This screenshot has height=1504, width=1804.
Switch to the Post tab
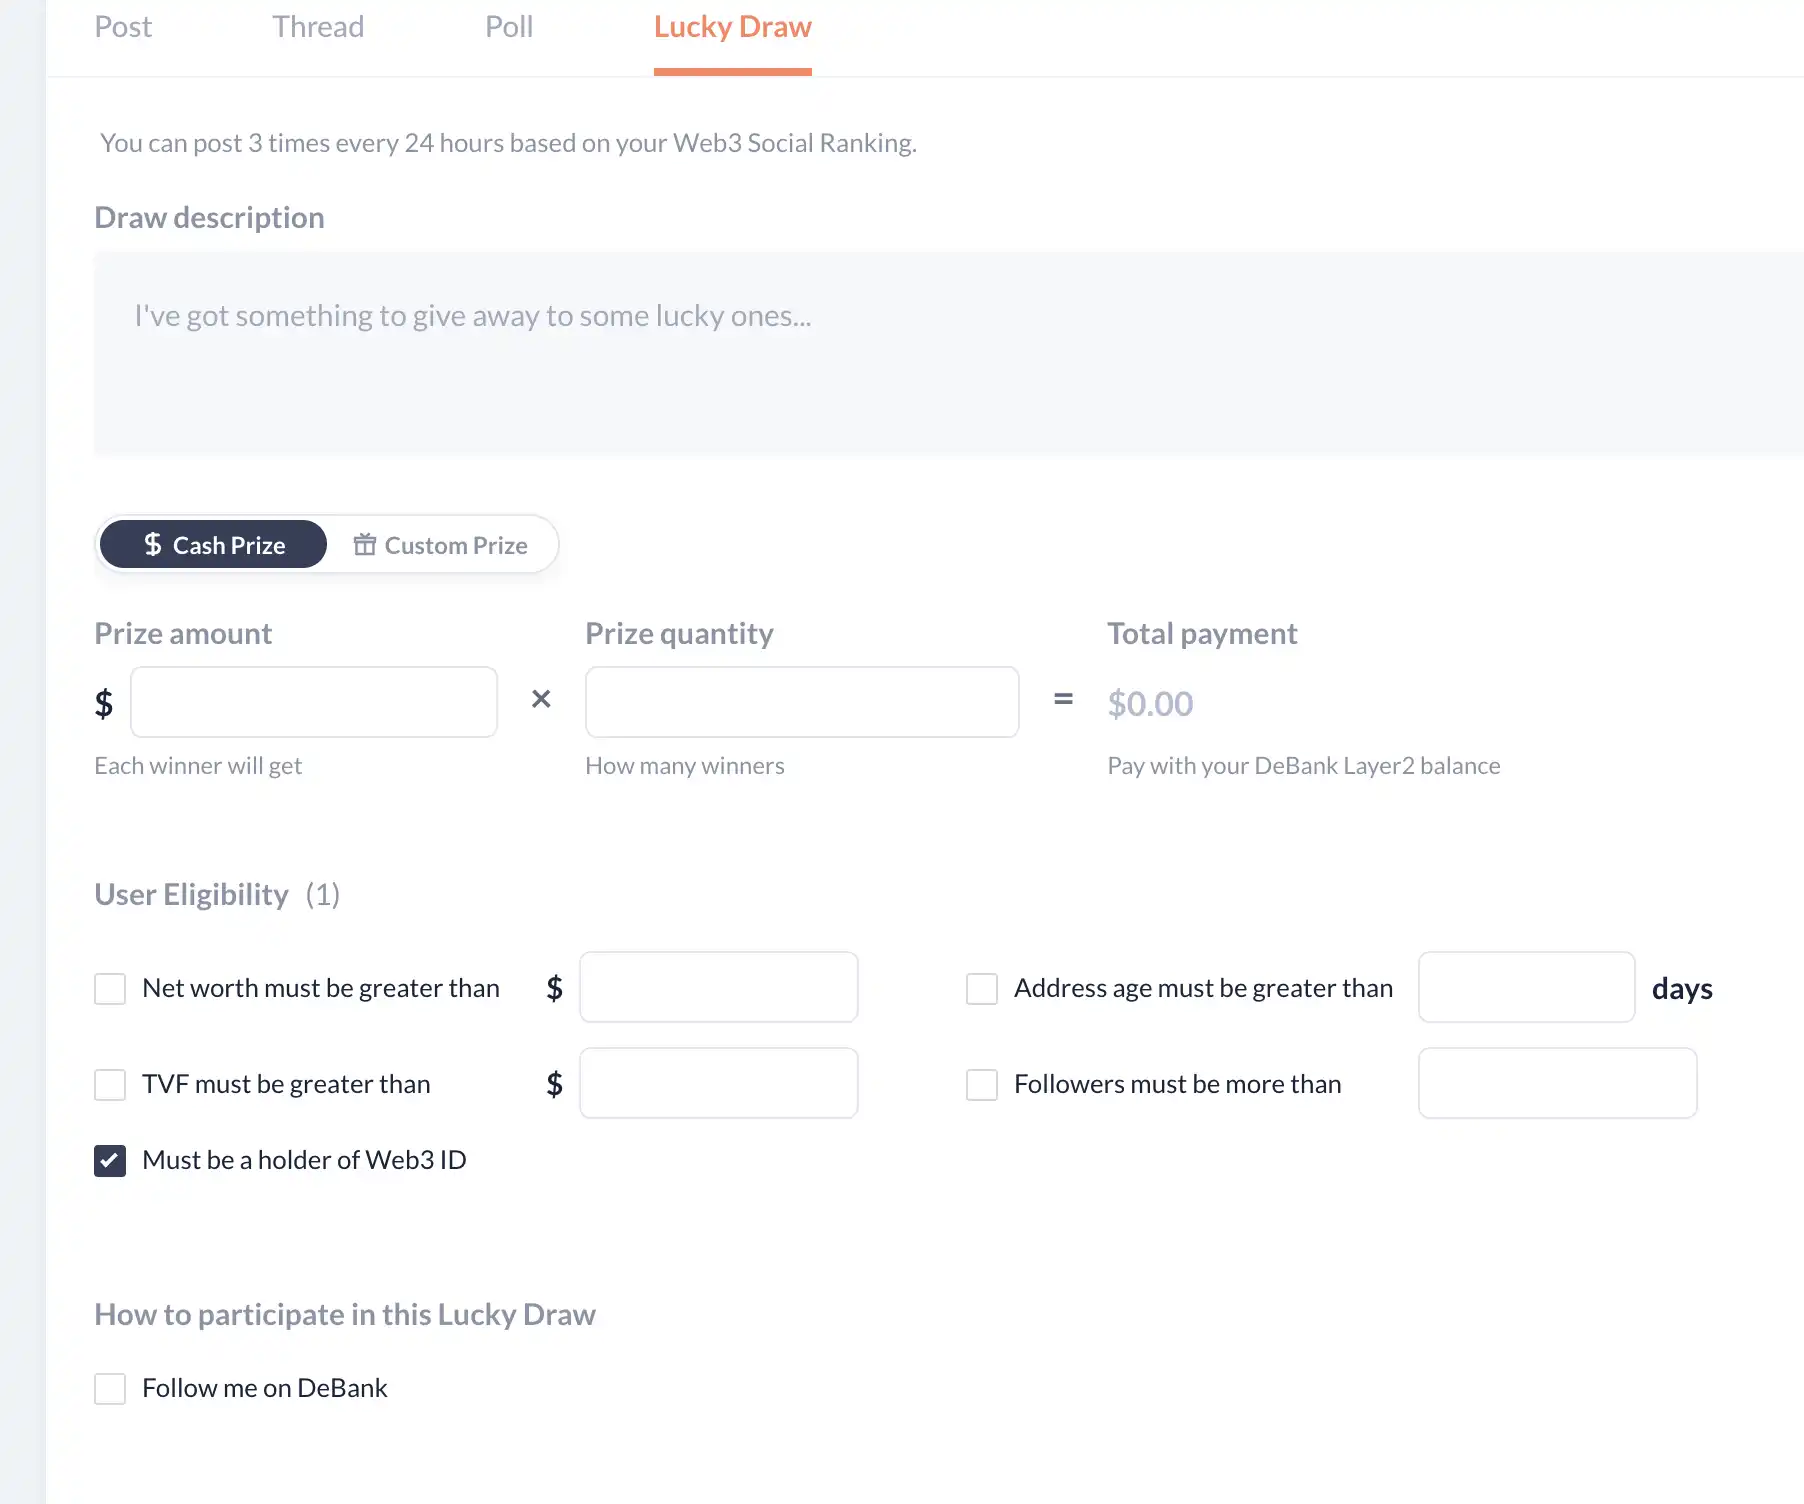click(123, 27)
